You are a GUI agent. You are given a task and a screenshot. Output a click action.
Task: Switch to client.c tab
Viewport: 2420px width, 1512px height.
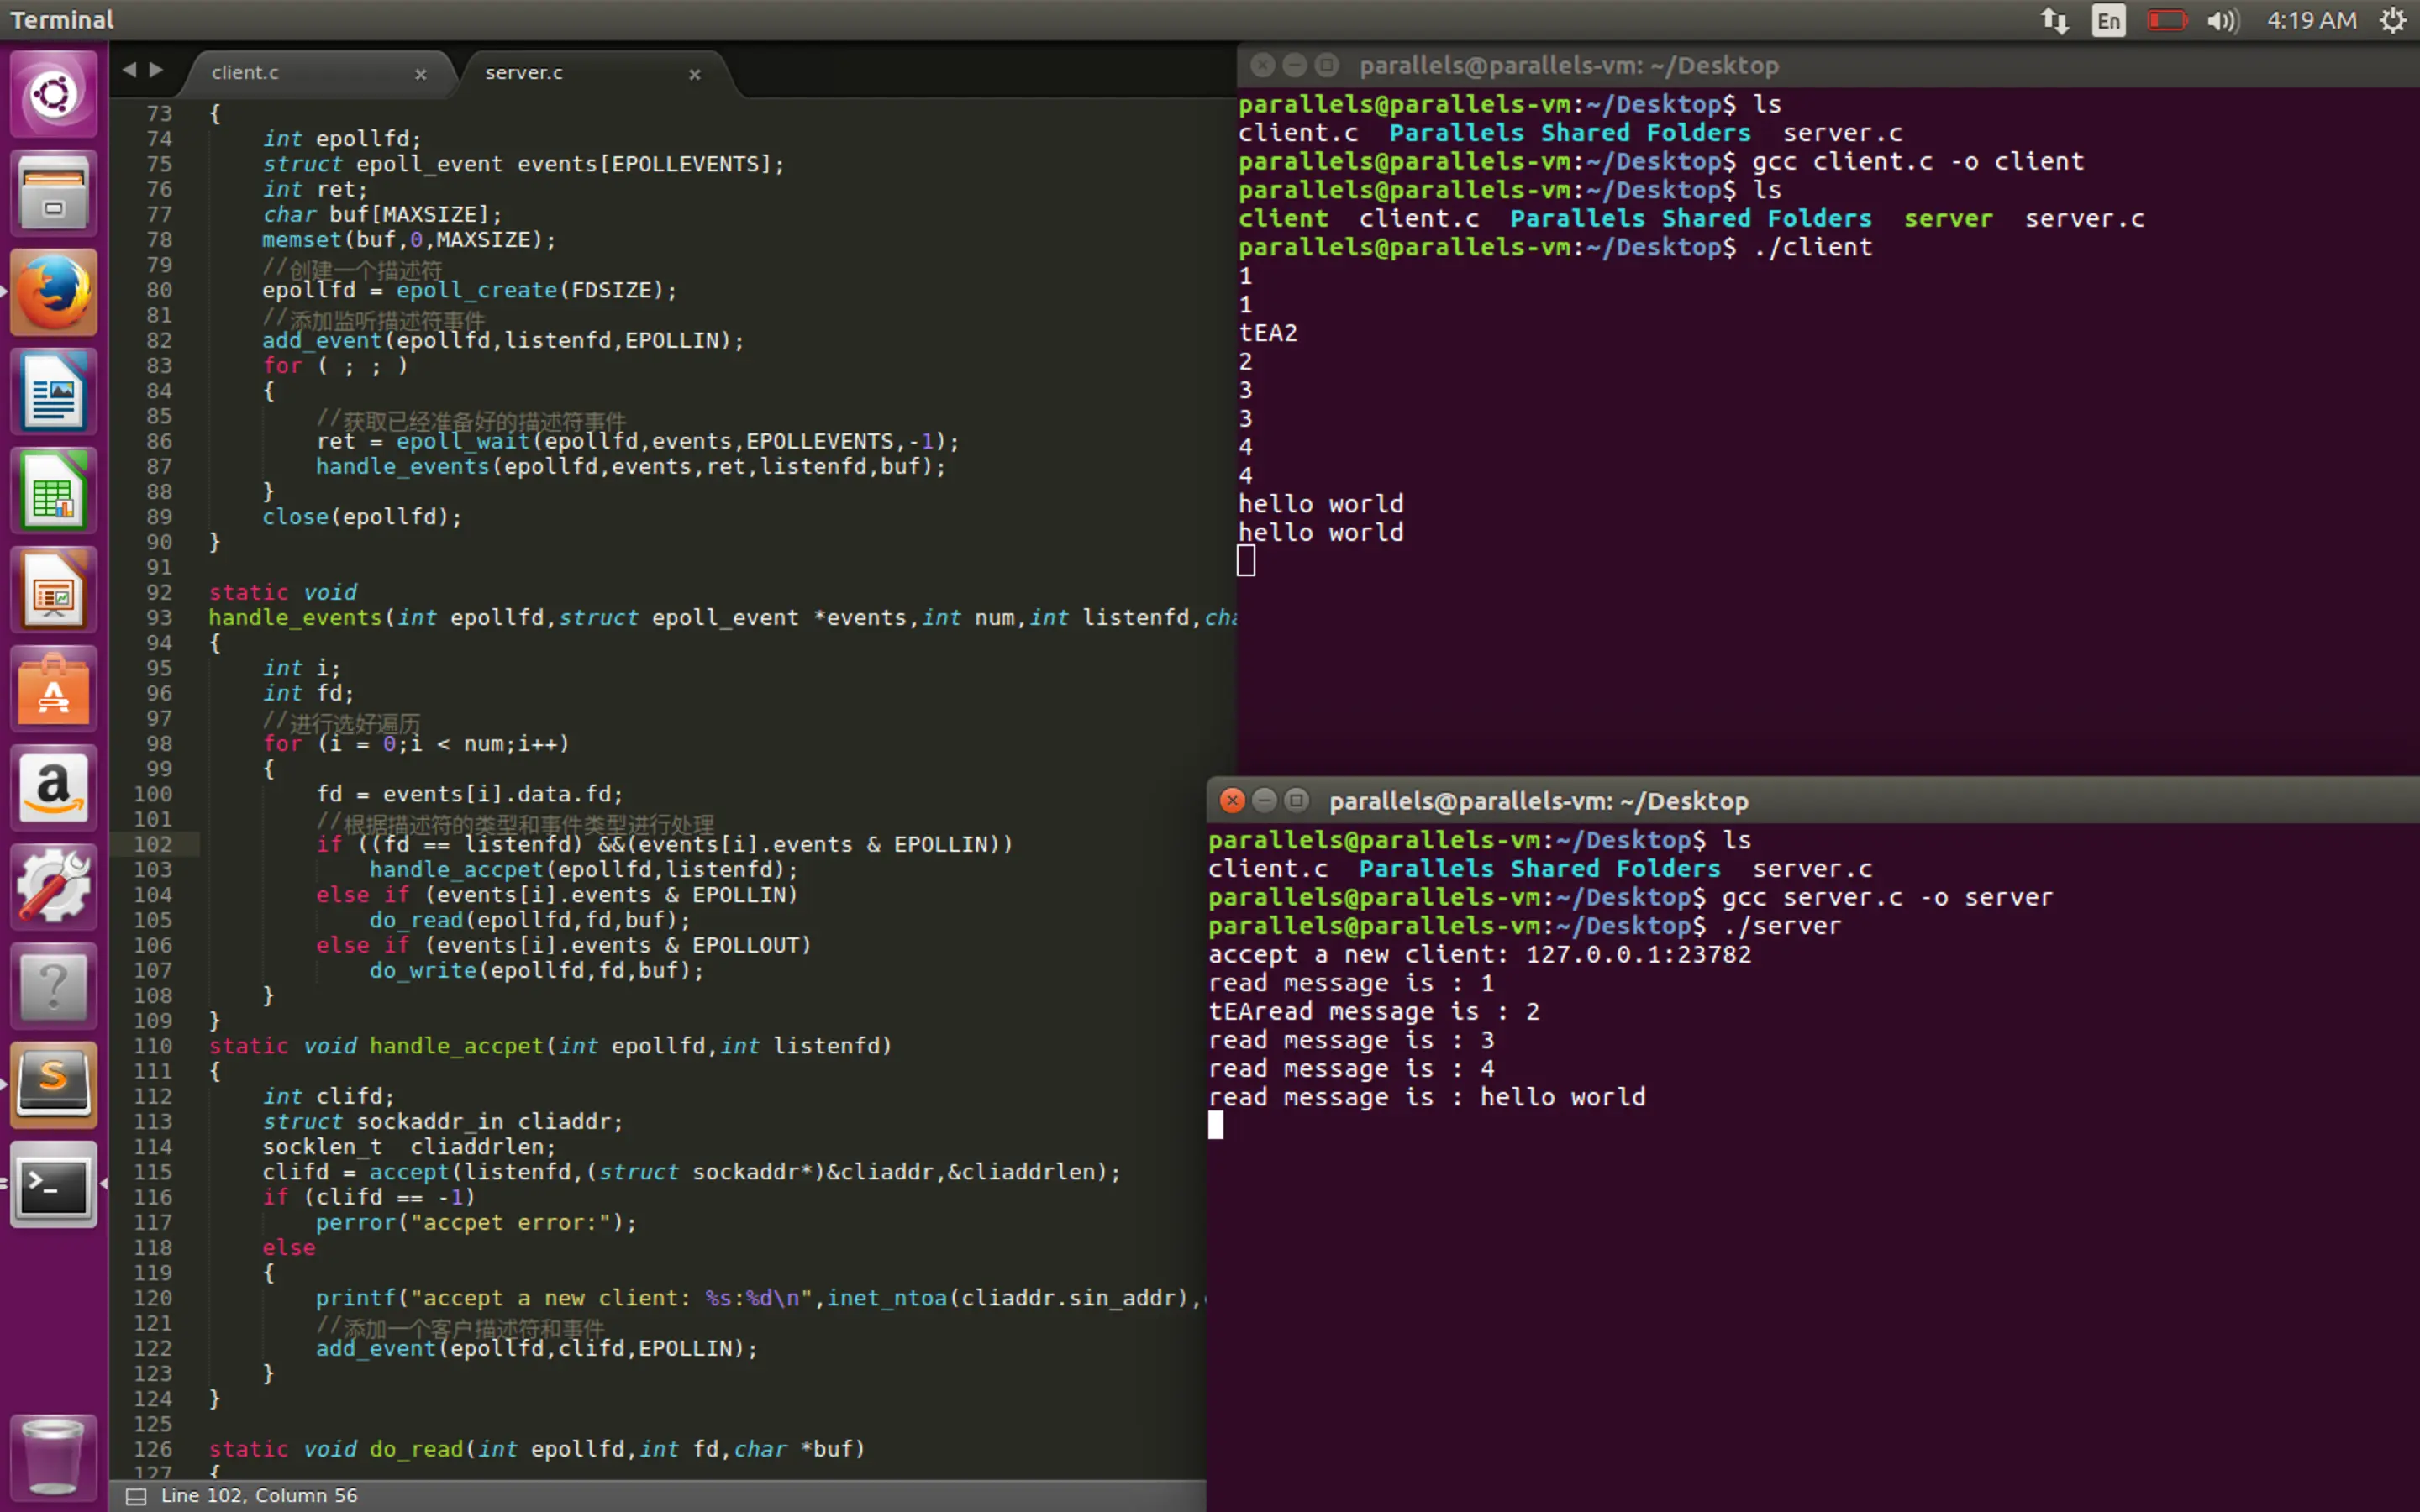pos(246,73)
